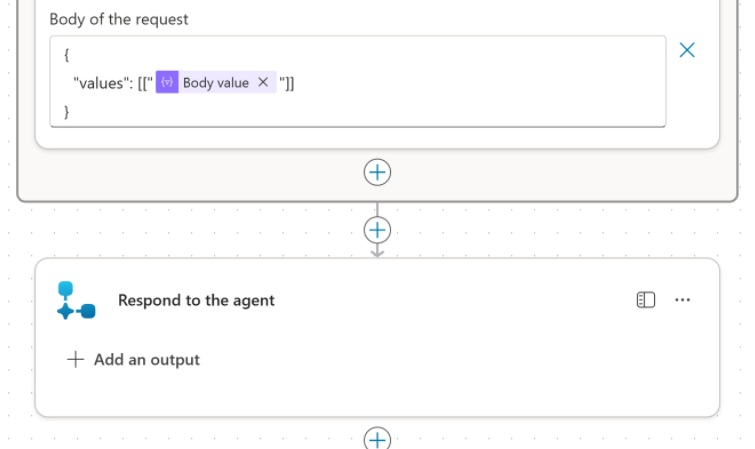Insert a step above Respond to the agent
This screenshot has height=449, width=755.
[x=377, y=230]
